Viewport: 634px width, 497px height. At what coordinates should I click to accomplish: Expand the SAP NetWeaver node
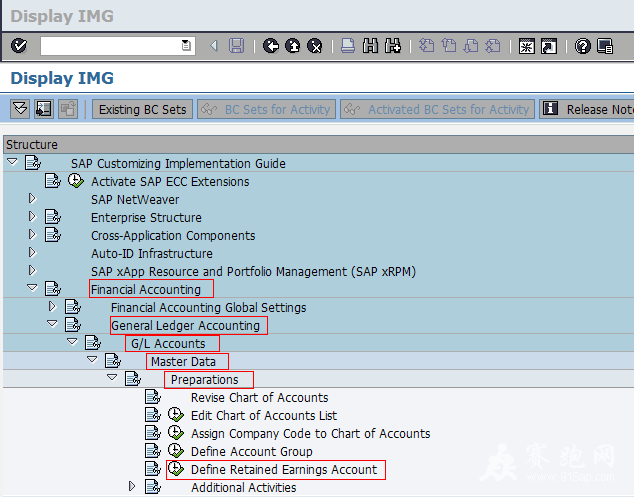(32, 198)
